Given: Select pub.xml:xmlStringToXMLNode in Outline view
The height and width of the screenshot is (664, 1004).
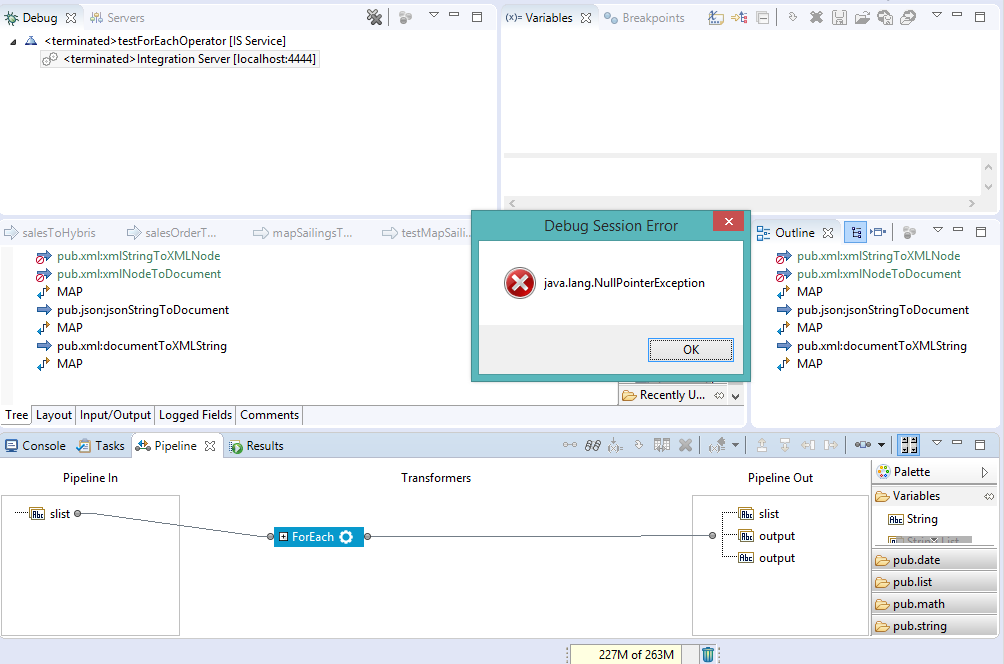Looking at the screenshot, I should pyautogui.click(x=878, y=256).
